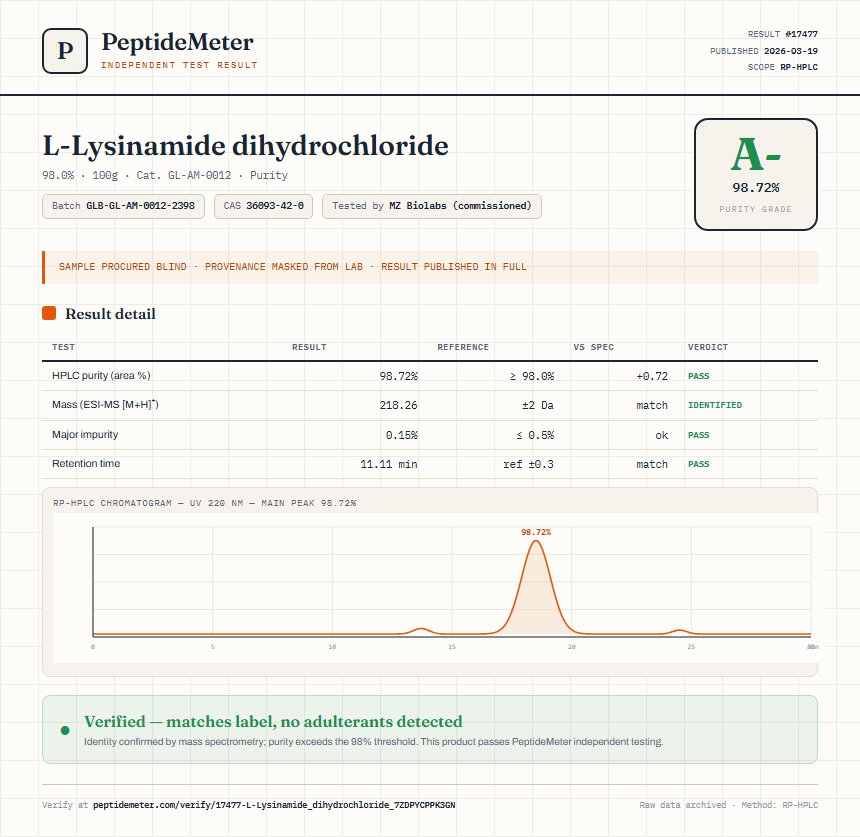This screenshot has height=837, width=860.
Task: Click the 98.72% label above peak
Action: pyautogui.click(x=536, y=532)
